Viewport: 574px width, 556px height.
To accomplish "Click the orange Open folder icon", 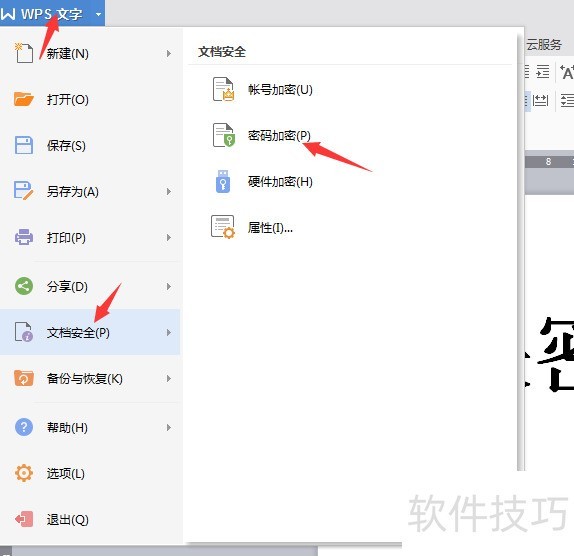I will tap(23, 99).
